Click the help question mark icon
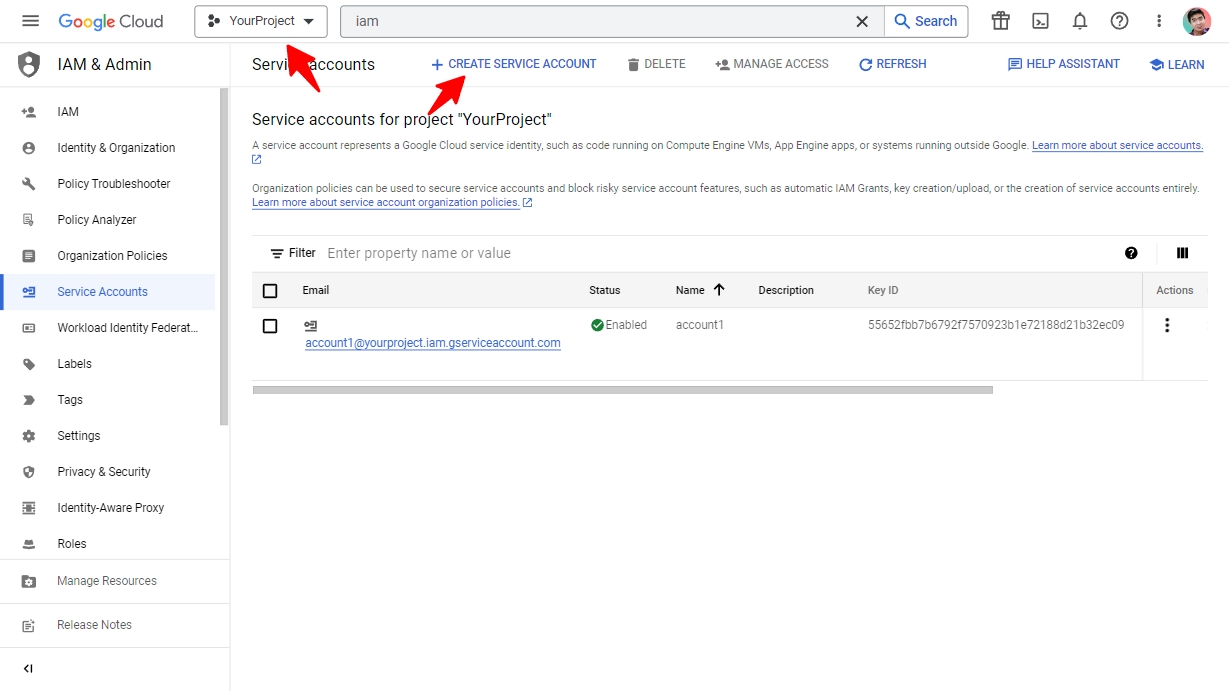This screenshot has height=691, width=1229. pyautogui.click(x=1119, y=21)
